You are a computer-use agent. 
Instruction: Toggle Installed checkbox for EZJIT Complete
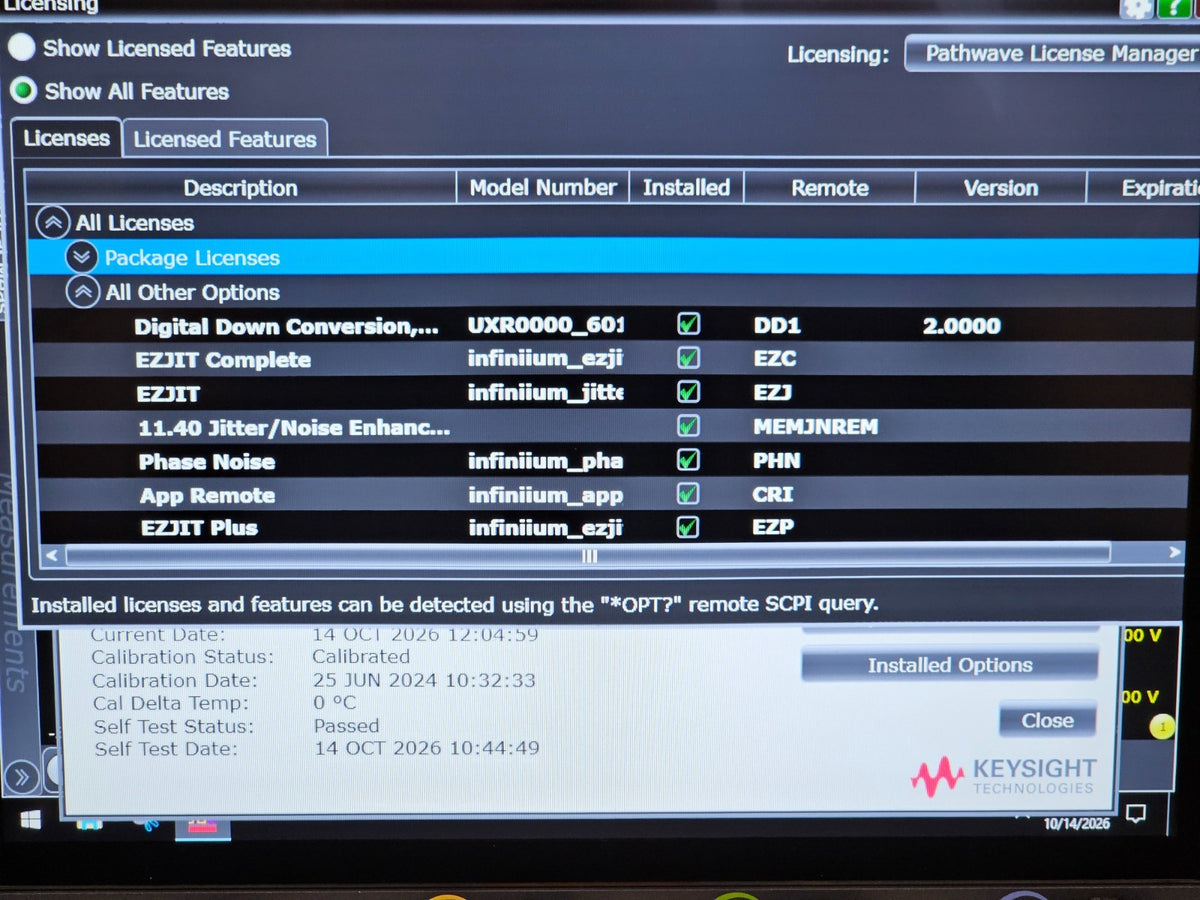[688, 357]
